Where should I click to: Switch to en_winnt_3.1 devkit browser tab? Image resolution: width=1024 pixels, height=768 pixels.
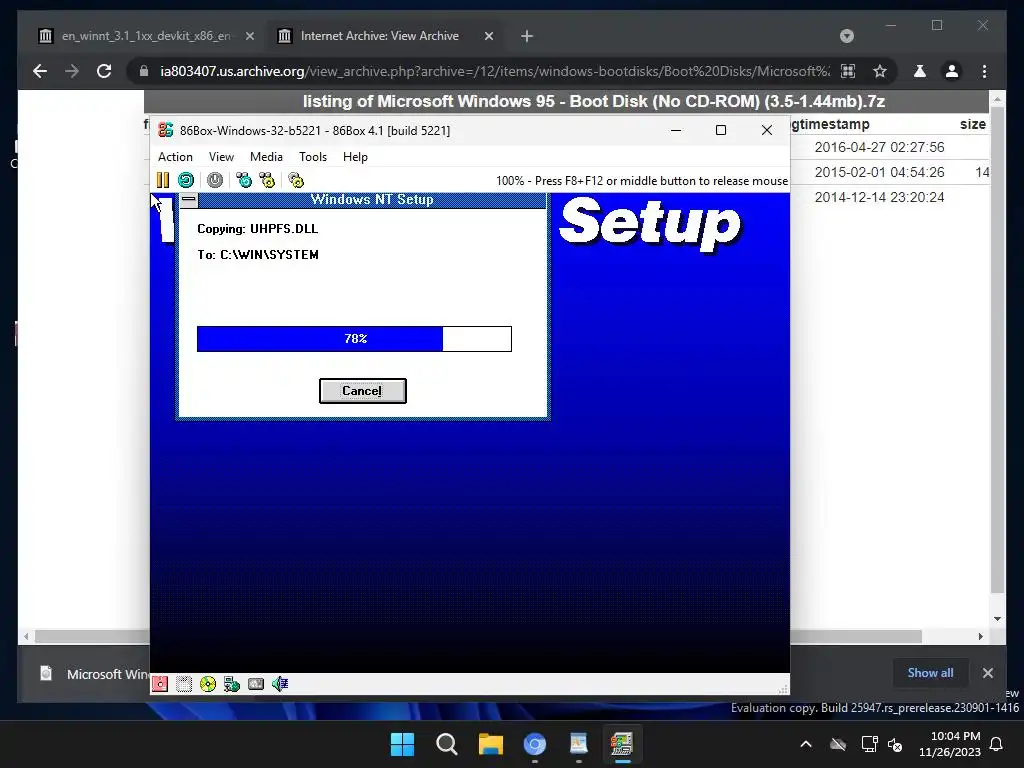(x=146, y=36)
